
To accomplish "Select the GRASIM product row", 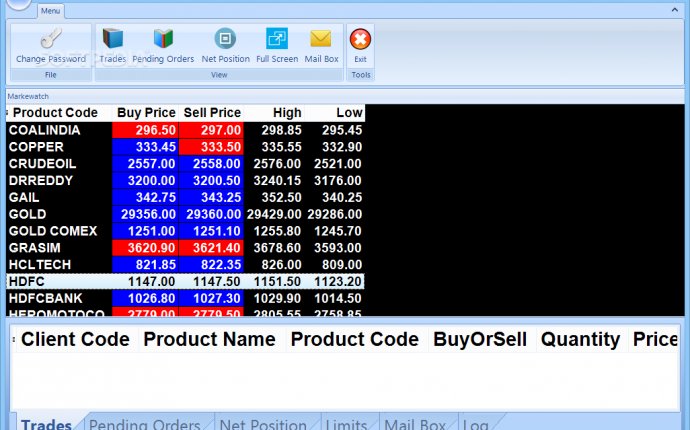I will pyautogui.click(x=186, y=248).
